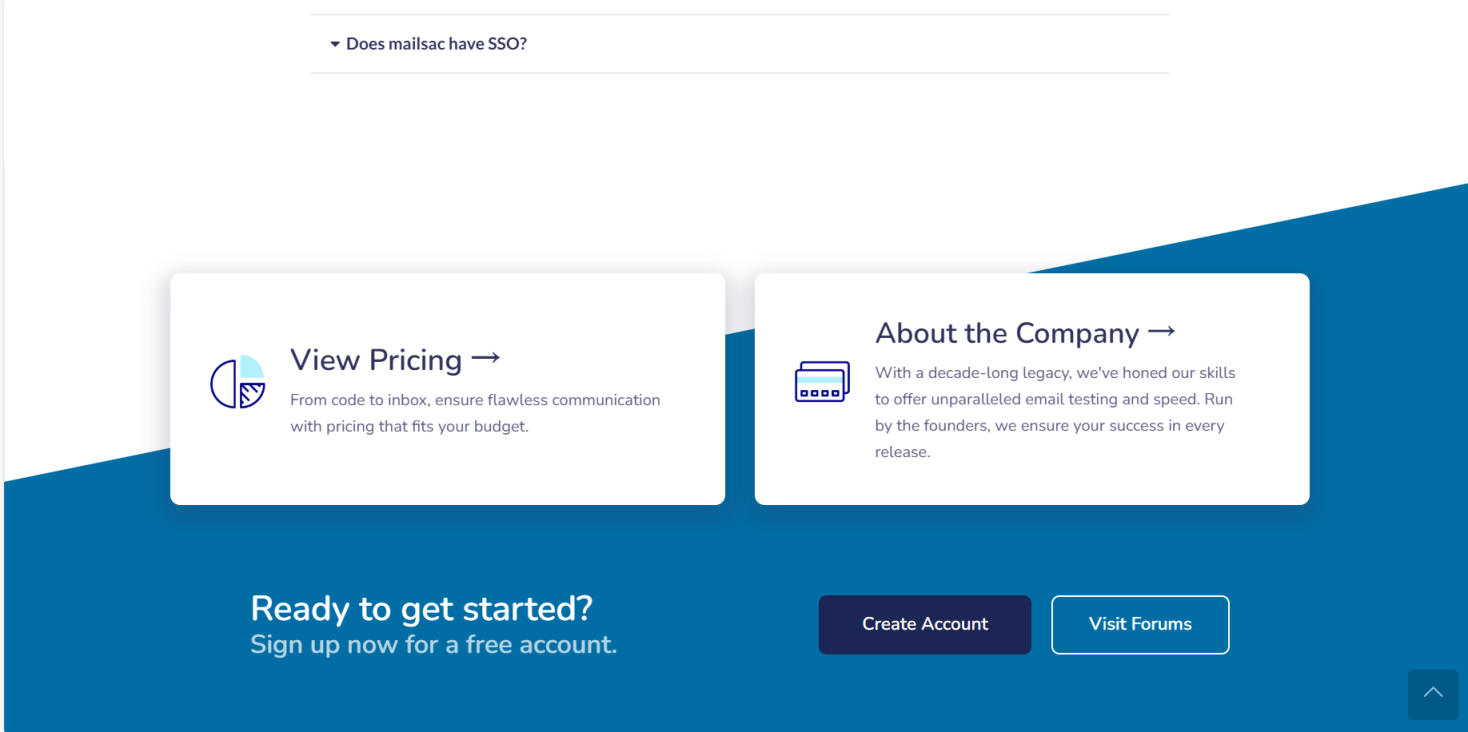Click 'pricing that fits your budget' text line
This screenshot has height=732, width=1468.
coord(409,426)
